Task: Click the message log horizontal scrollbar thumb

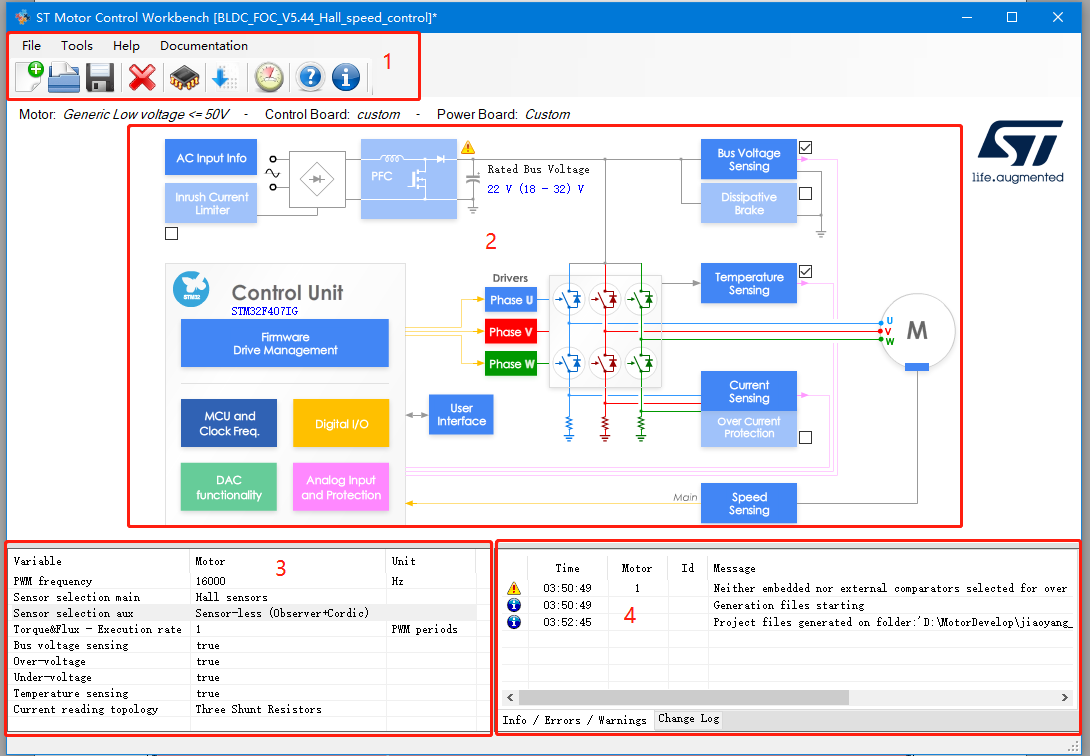Action: pyautogui.click(x=684, y=697)
